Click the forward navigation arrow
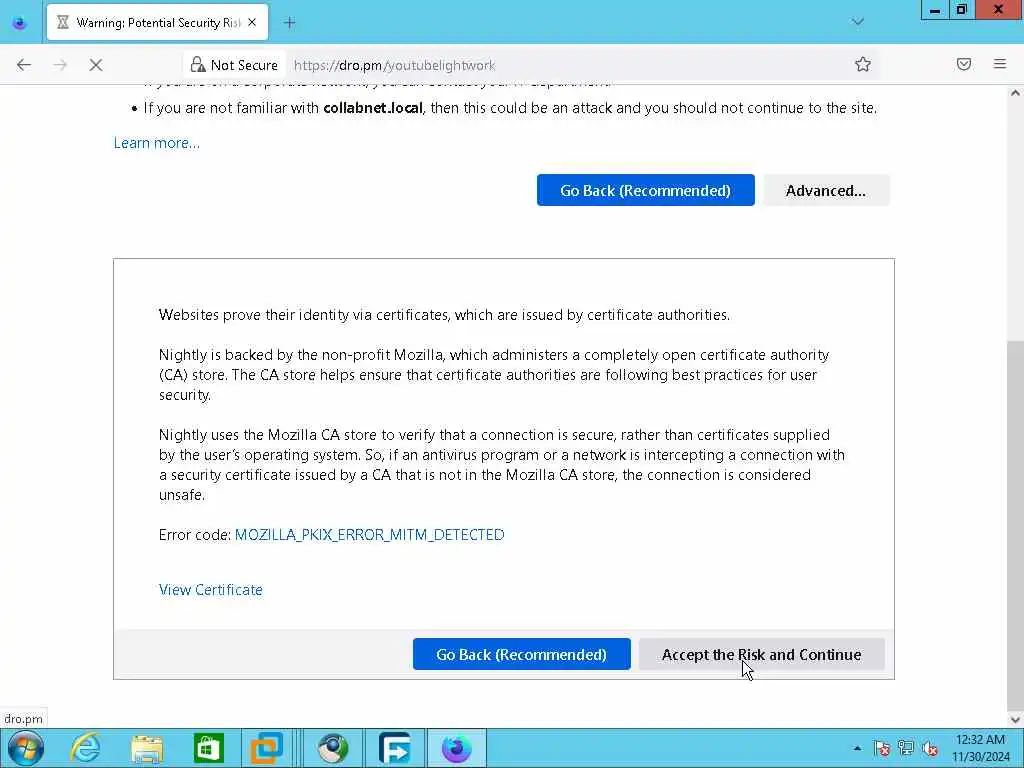1024x768 pixels. click(60, 65)
